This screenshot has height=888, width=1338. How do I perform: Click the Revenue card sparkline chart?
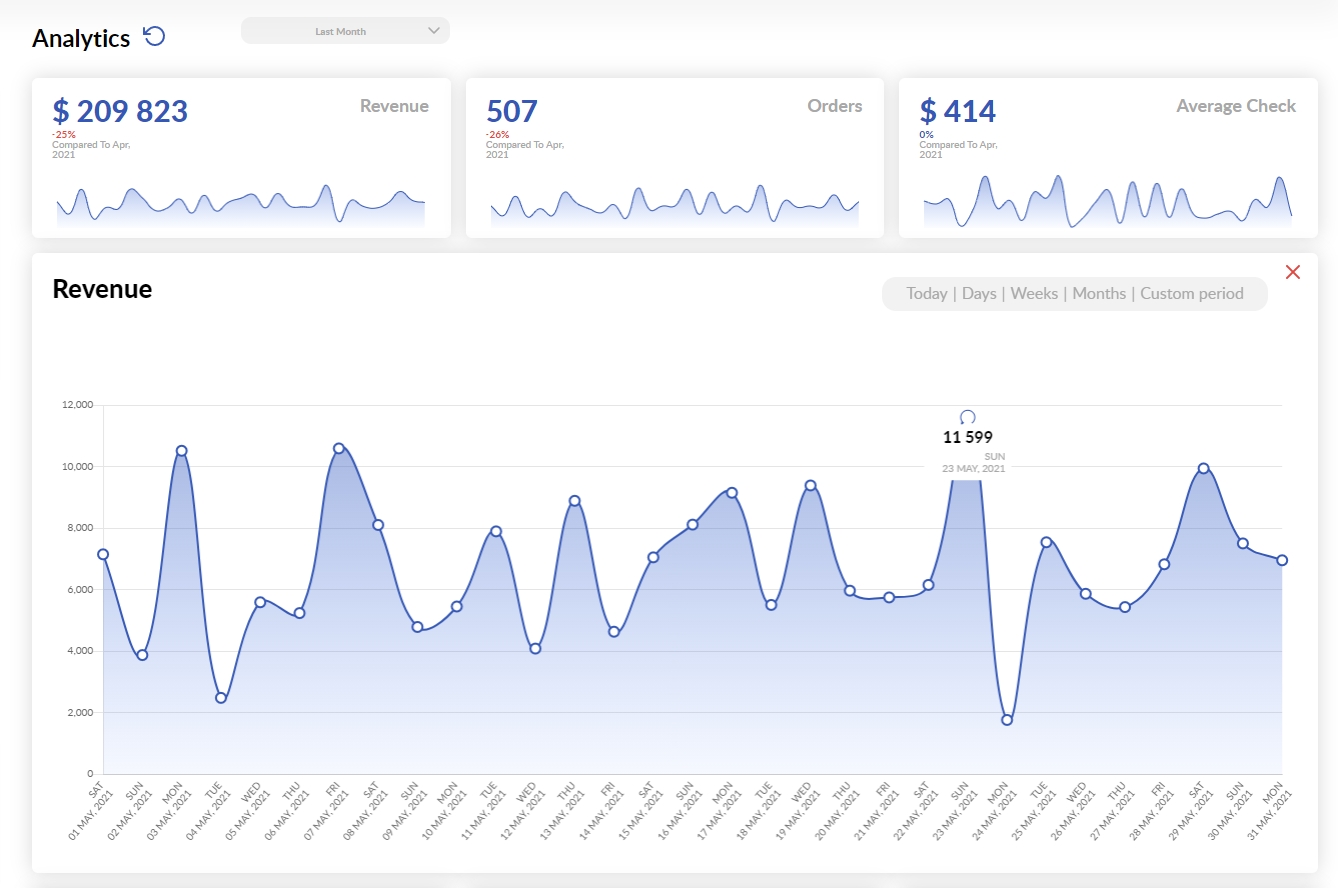tap(241, 205)
